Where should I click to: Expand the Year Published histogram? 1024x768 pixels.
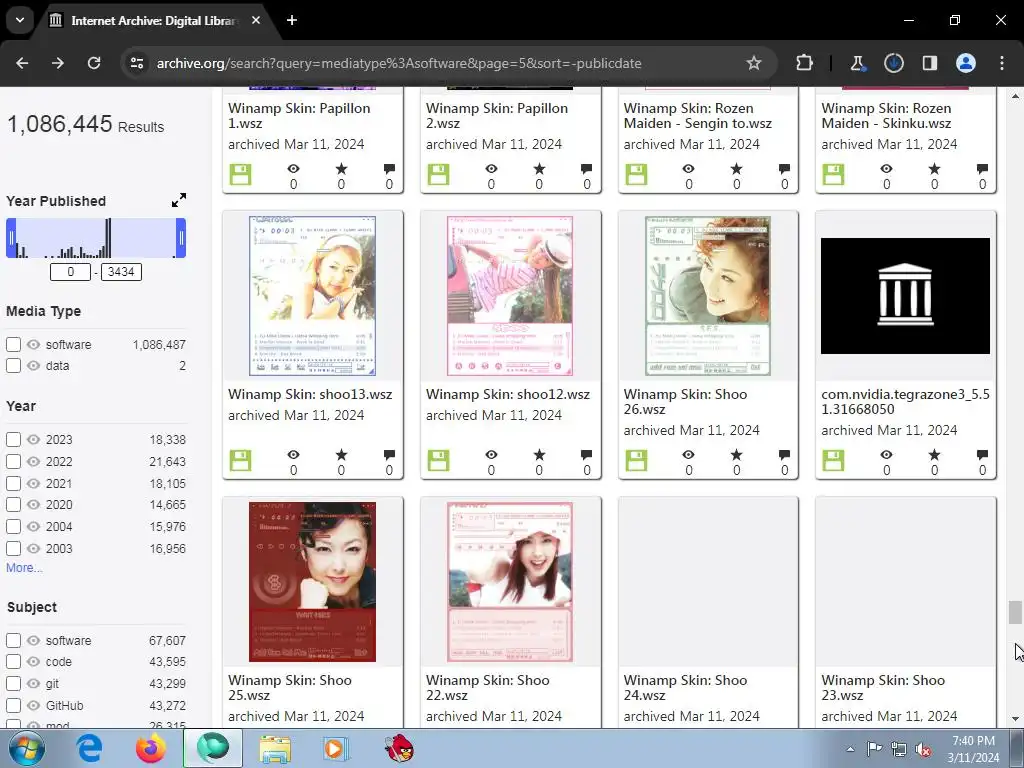[x=179, y=200]
